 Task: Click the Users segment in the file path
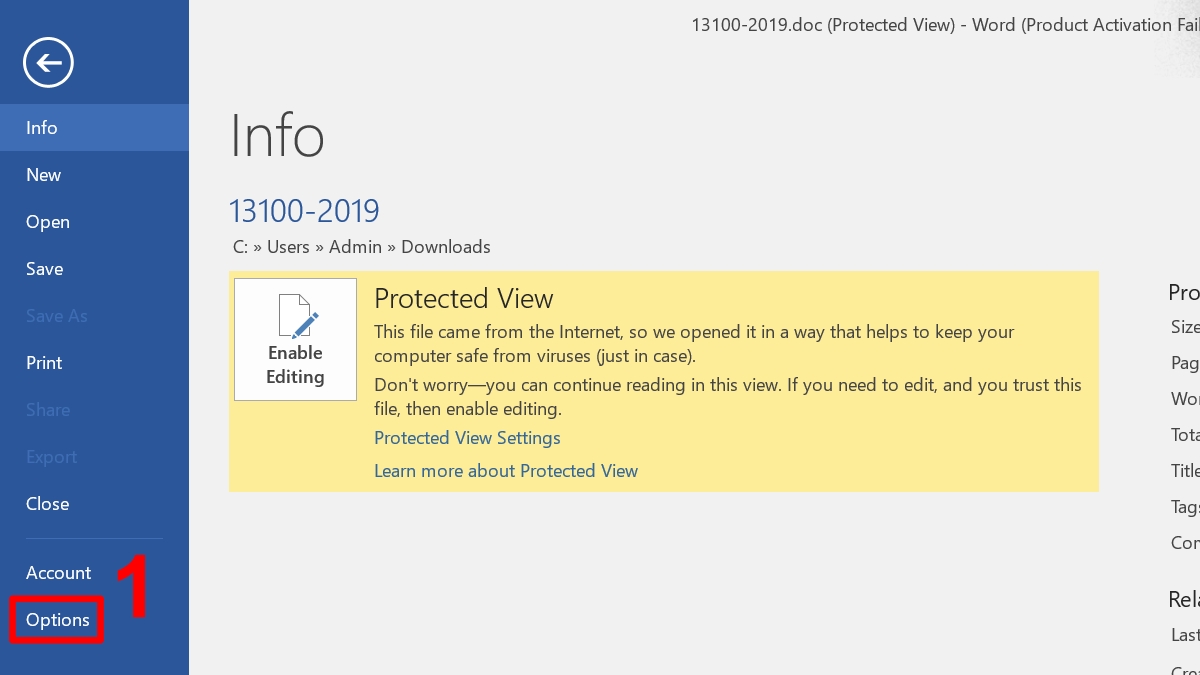pos(291,246)
